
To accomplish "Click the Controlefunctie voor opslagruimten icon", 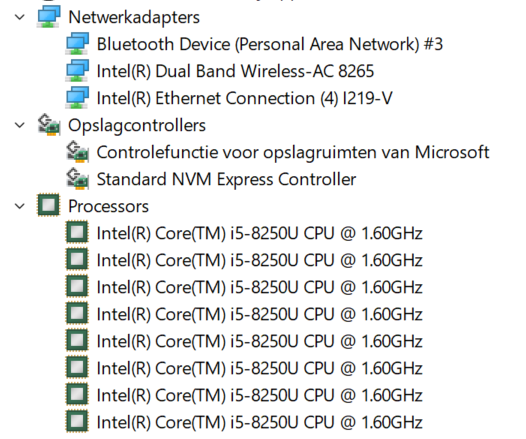I will (x=77, y=152).
